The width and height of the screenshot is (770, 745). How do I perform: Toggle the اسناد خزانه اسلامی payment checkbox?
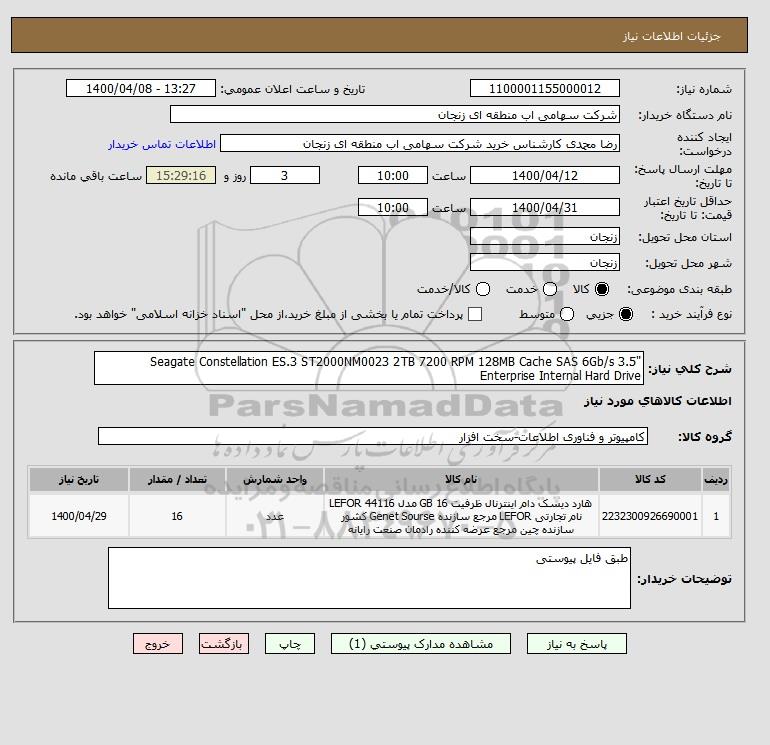pos(475,314)
